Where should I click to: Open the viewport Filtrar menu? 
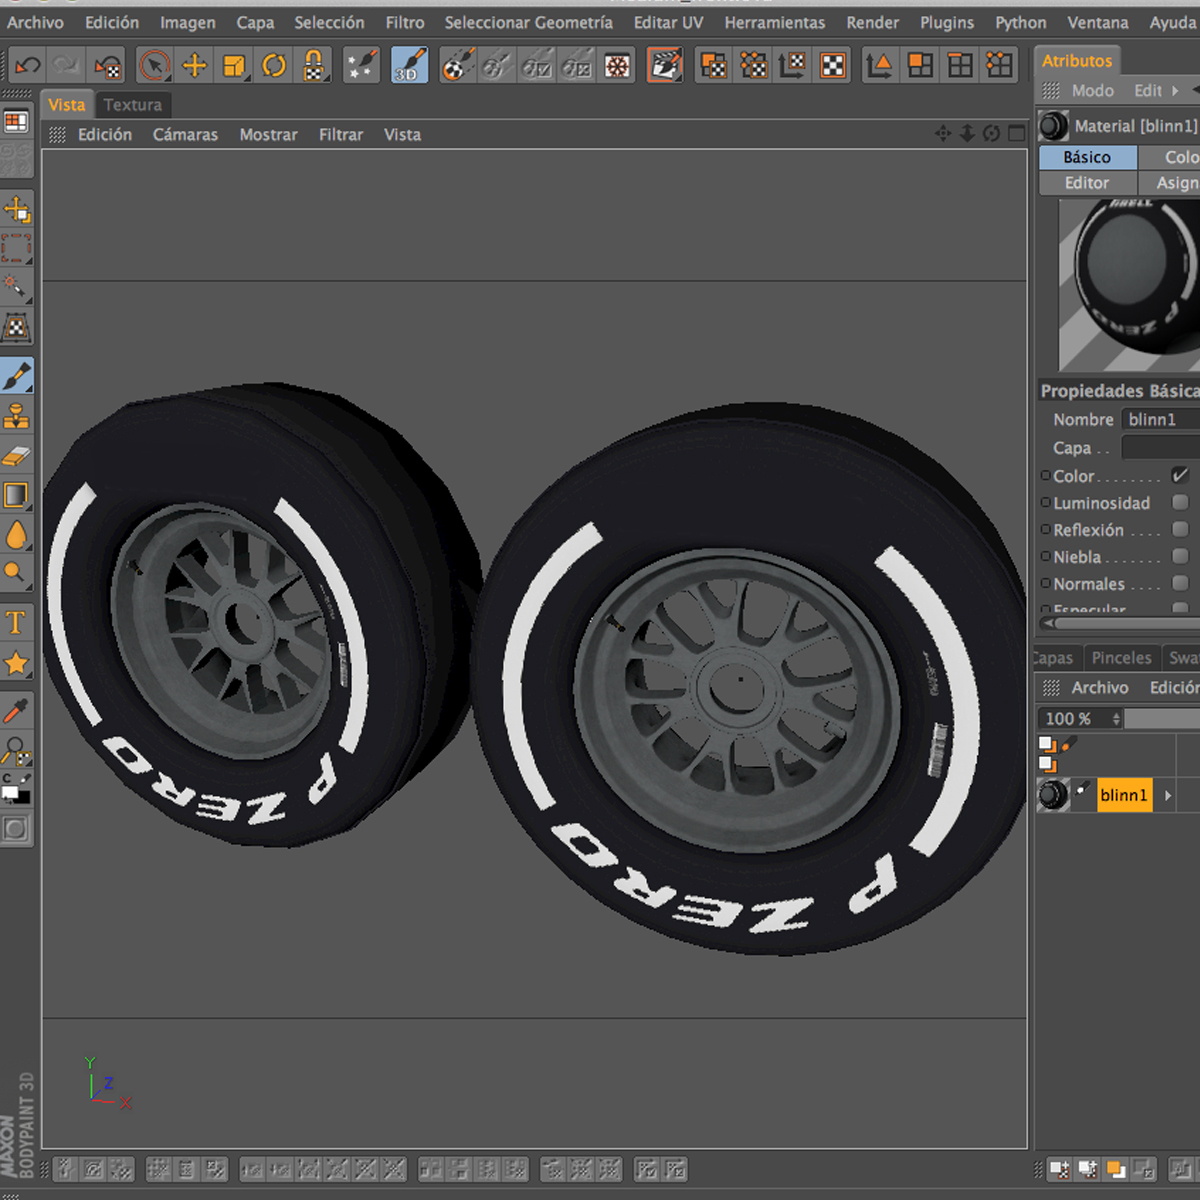[341, 134]
